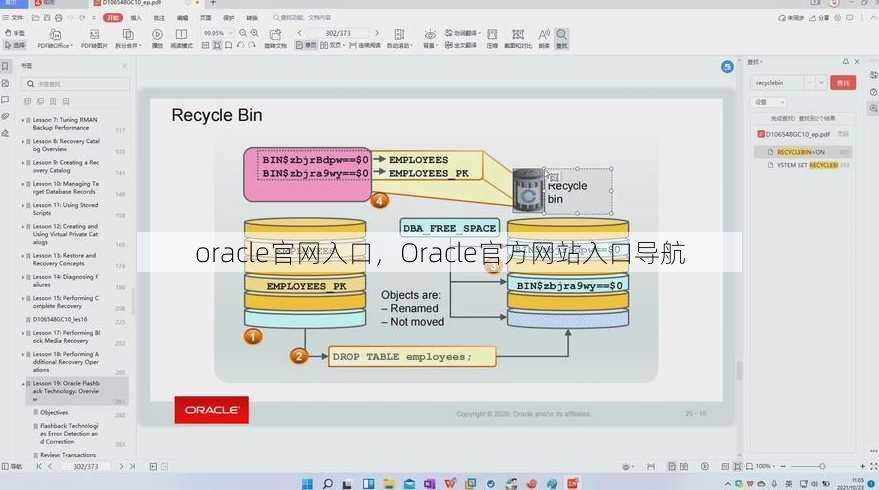Click the Rotate Document icon
Viewport: 879px width, 490px height.
tap(275, 35)
